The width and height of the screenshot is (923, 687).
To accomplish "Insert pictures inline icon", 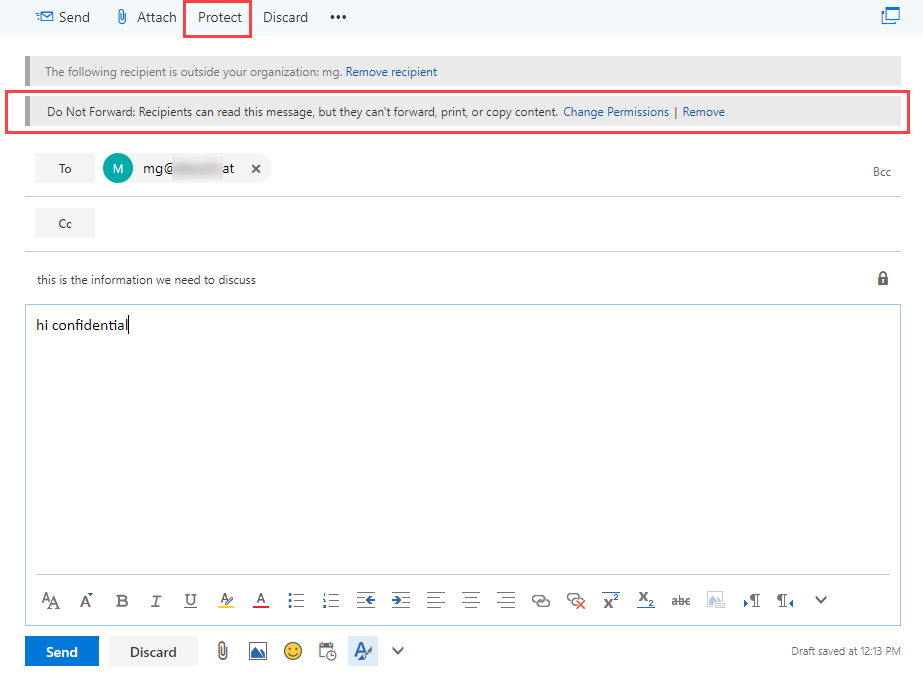I will 258,651.
